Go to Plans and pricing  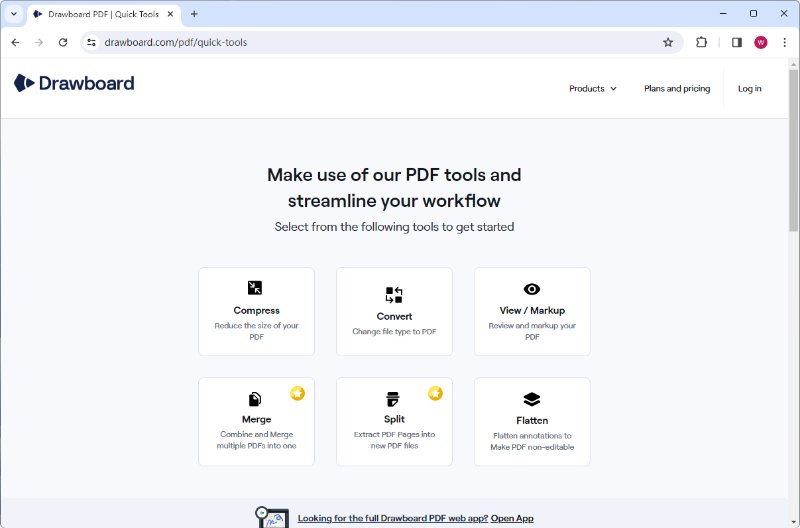pyautogui.click(x=677, y=88)
